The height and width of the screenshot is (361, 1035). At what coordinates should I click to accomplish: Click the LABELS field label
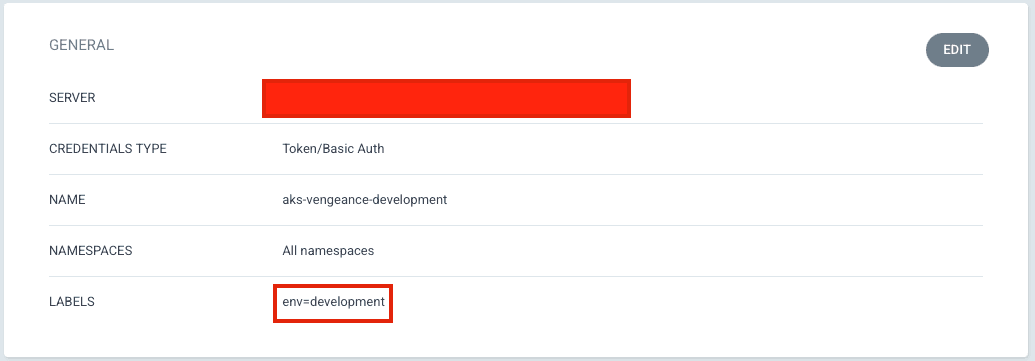pyautogui.click(x=72, y=302)
